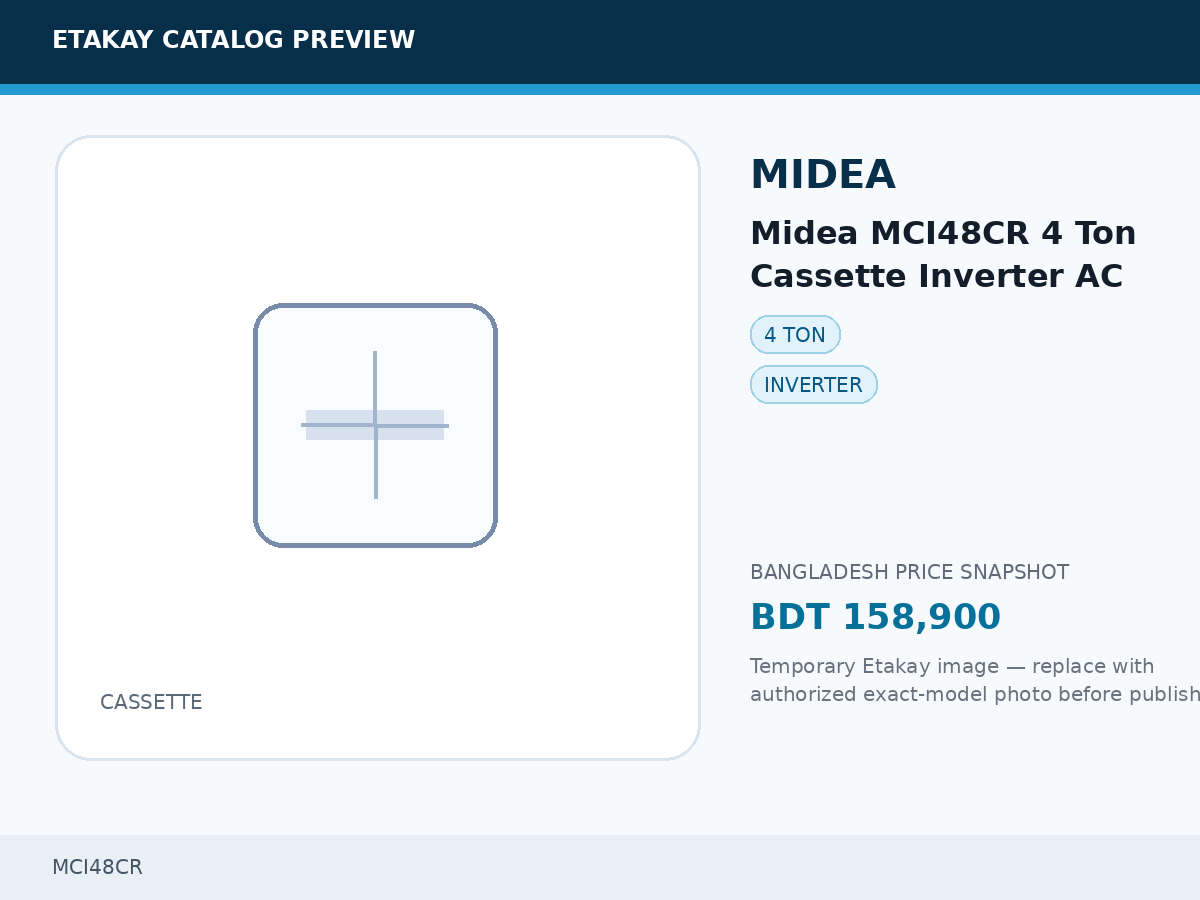Screen dimensions: 1200x900
Task: Click the ETAKAY CATALOG PREVIEW header title
Action: tap(233, 40)
